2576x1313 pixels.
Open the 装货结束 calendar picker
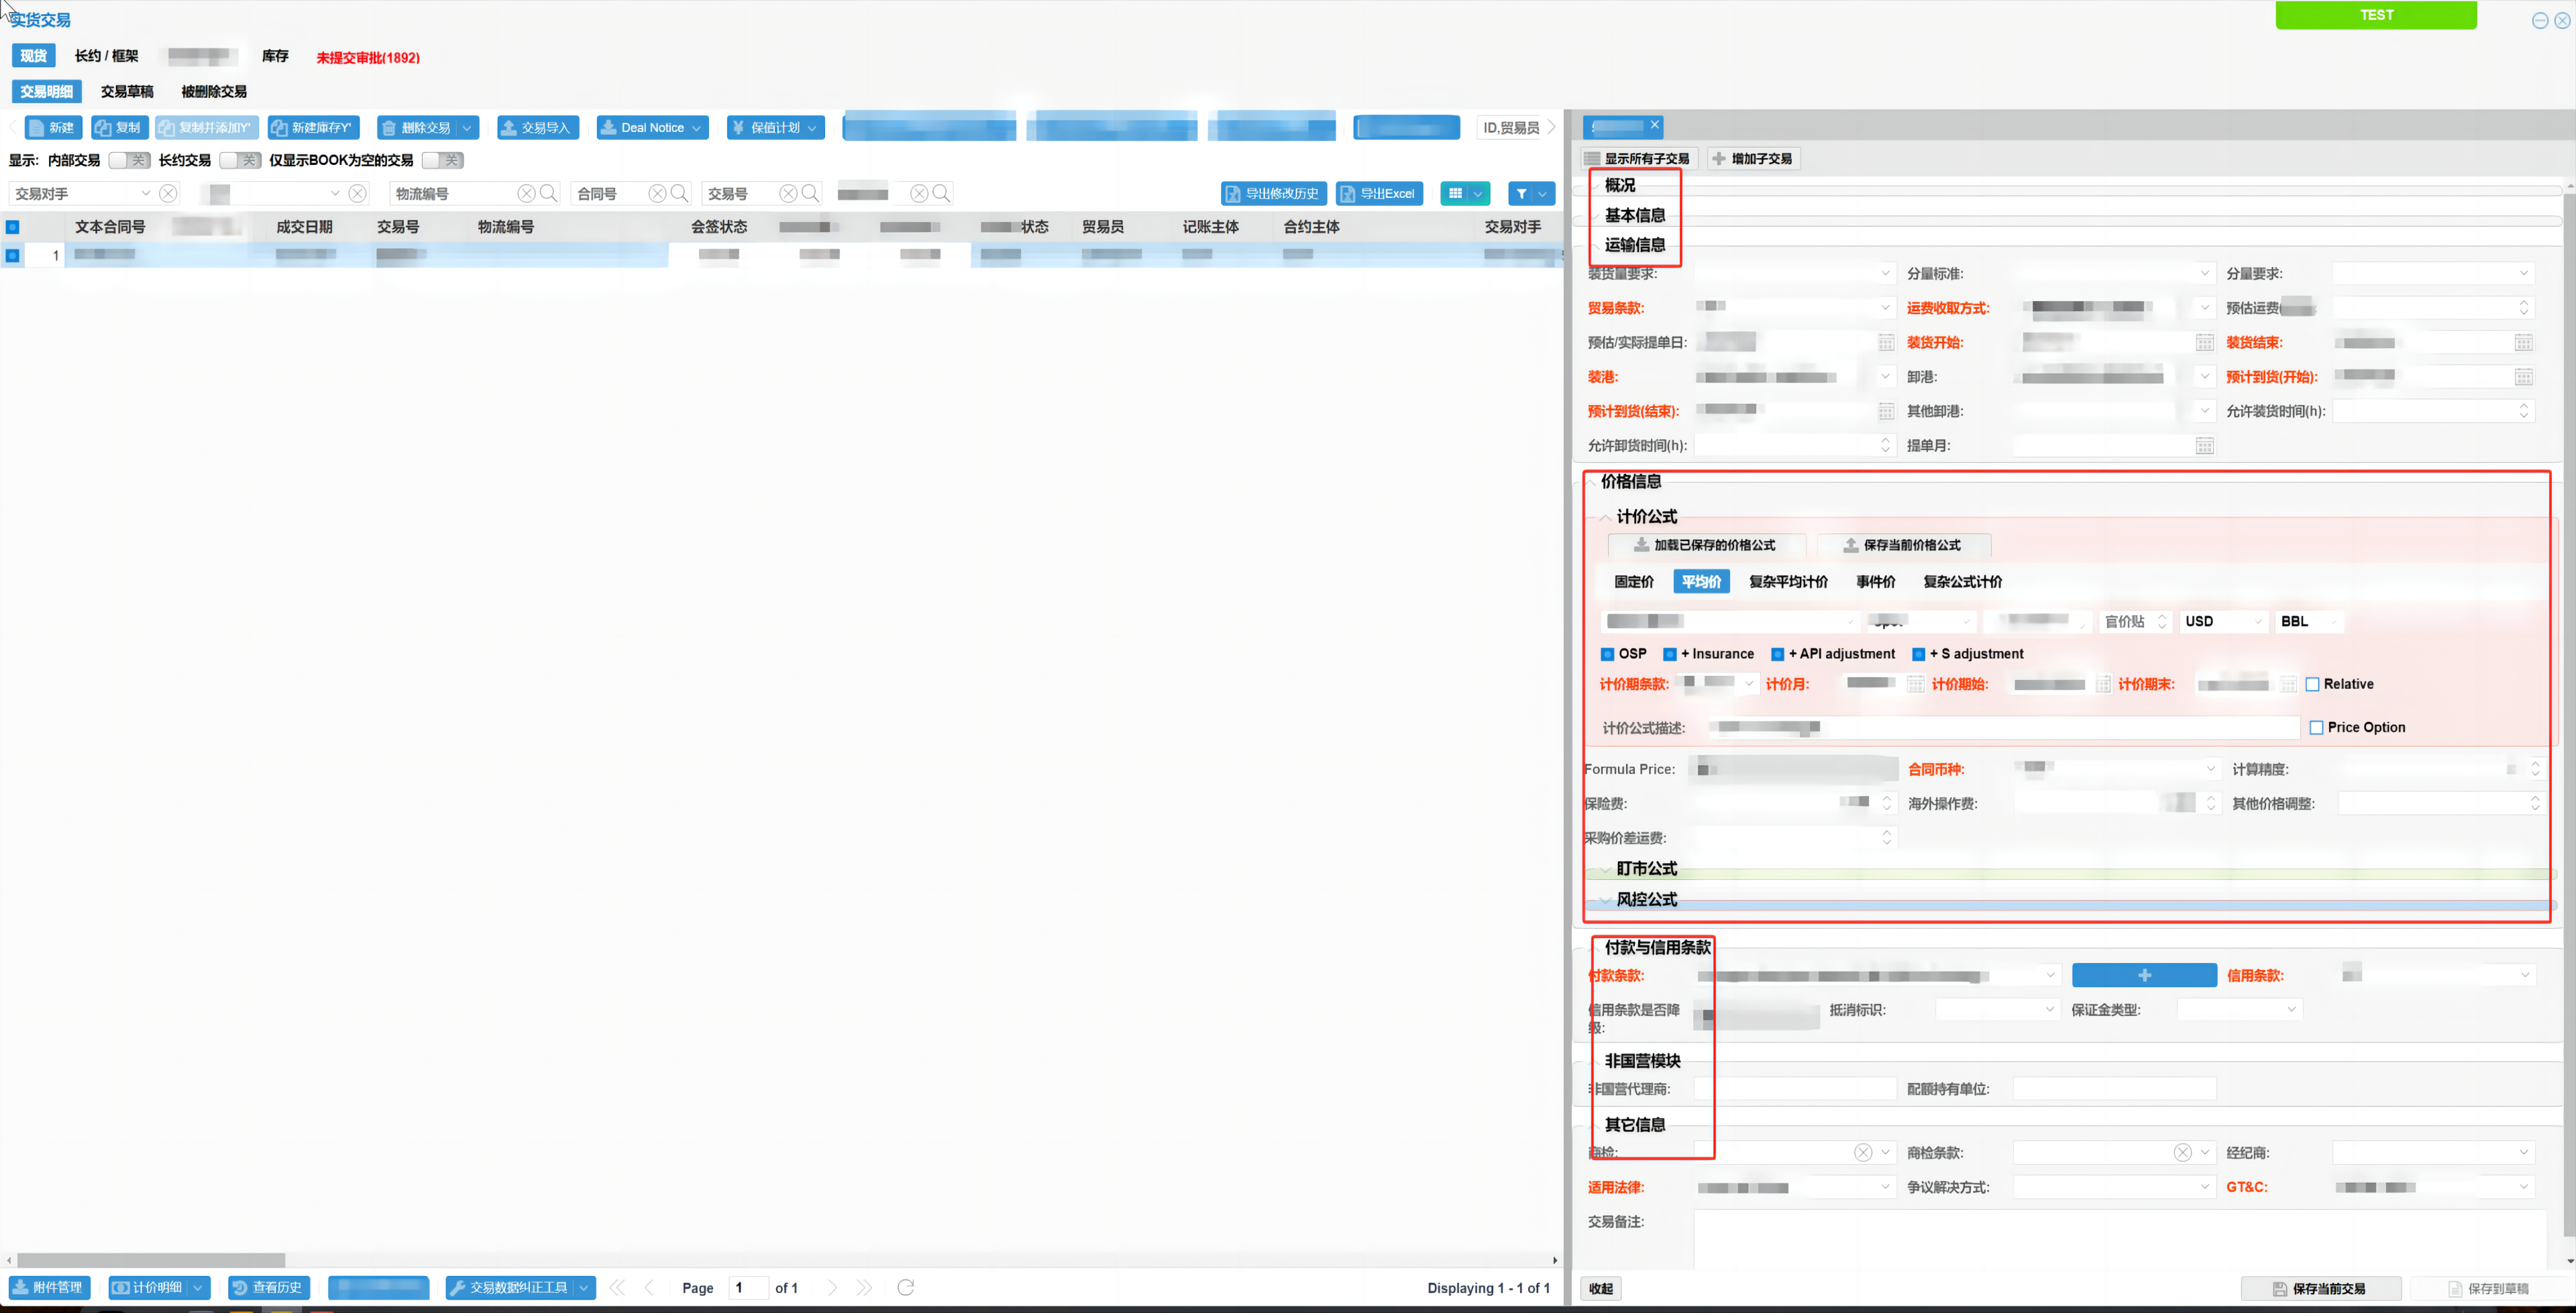(x=2523, y=342)
